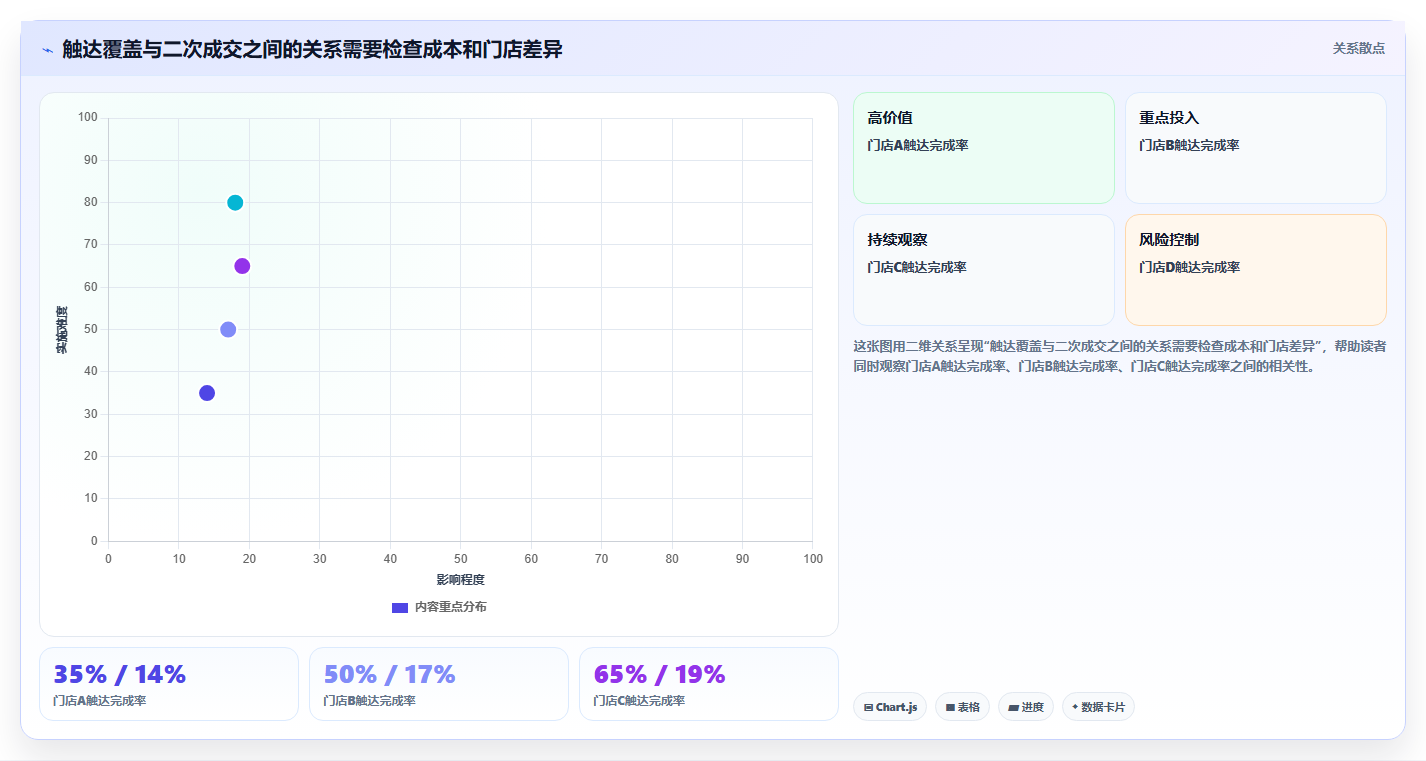Click 门店B触达完成率 under the 50% stat
Screen dimensions: 1426x761
point(369,701)
